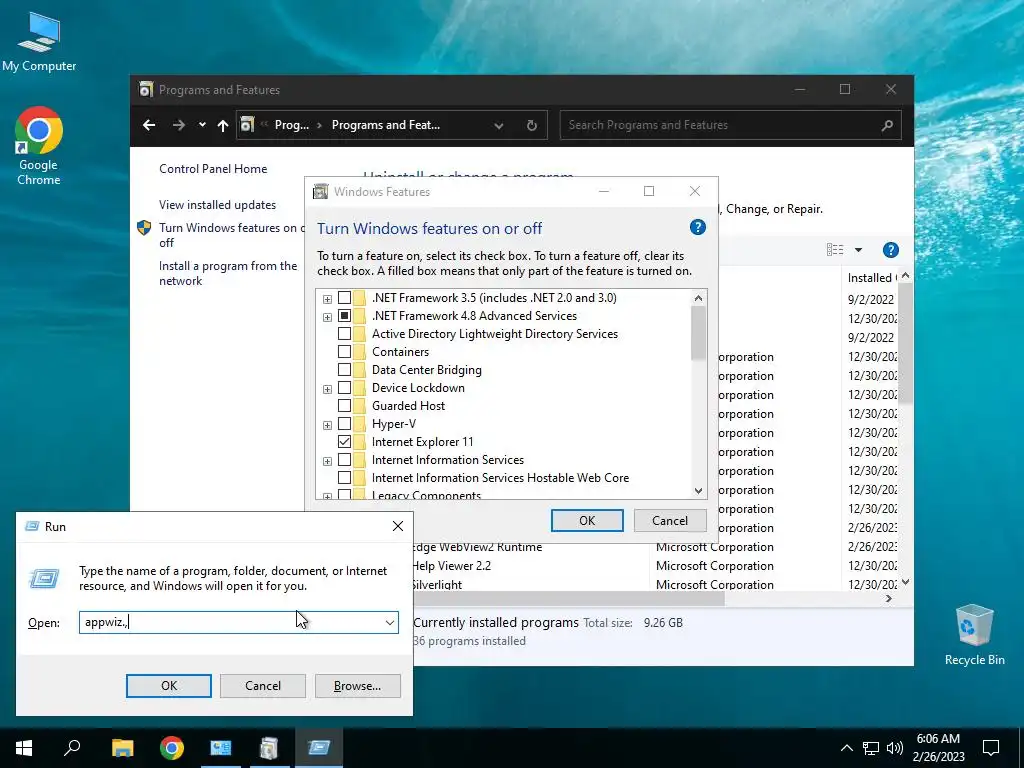Show hidden system tray icons
This screenshot has width=1024, height=768.
[x=846, y=748]
